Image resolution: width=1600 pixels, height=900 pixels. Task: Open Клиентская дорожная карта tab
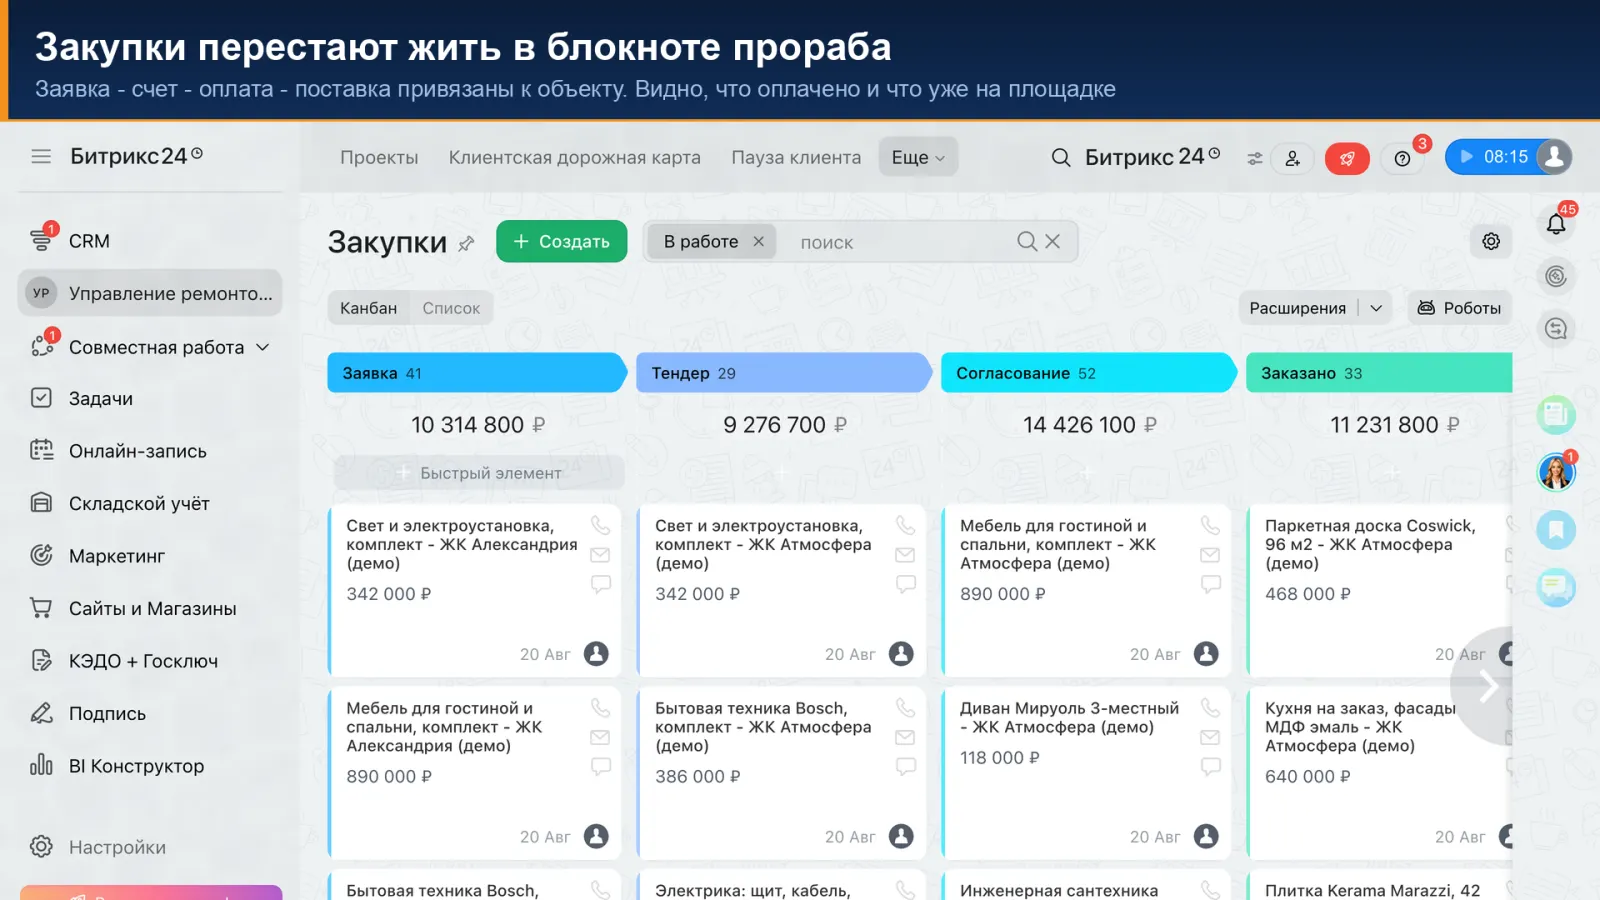click(x=575, y=157)
